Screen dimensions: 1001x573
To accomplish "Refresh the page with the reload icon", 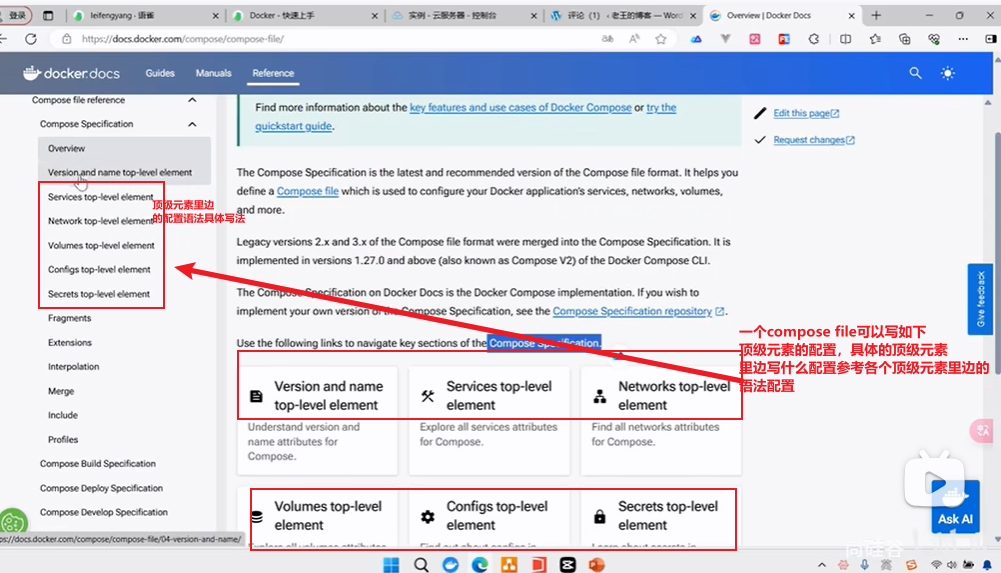I will pos(31,39).
